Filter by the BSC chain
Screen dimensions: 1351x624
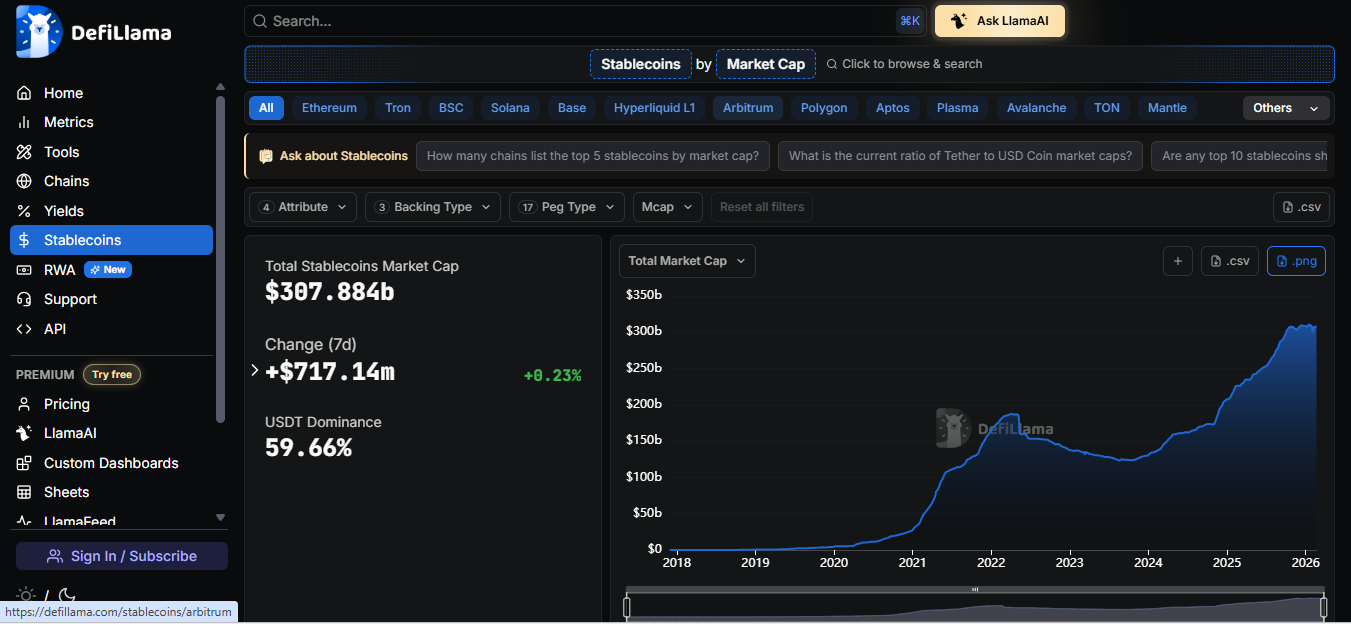(x=451, y=108)
